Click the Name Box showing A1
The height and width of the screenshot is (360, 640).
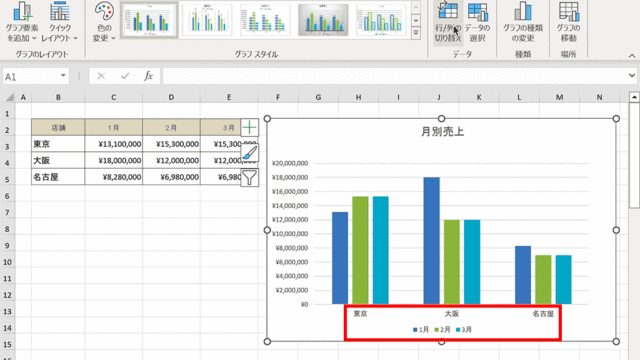coord(31,76)
